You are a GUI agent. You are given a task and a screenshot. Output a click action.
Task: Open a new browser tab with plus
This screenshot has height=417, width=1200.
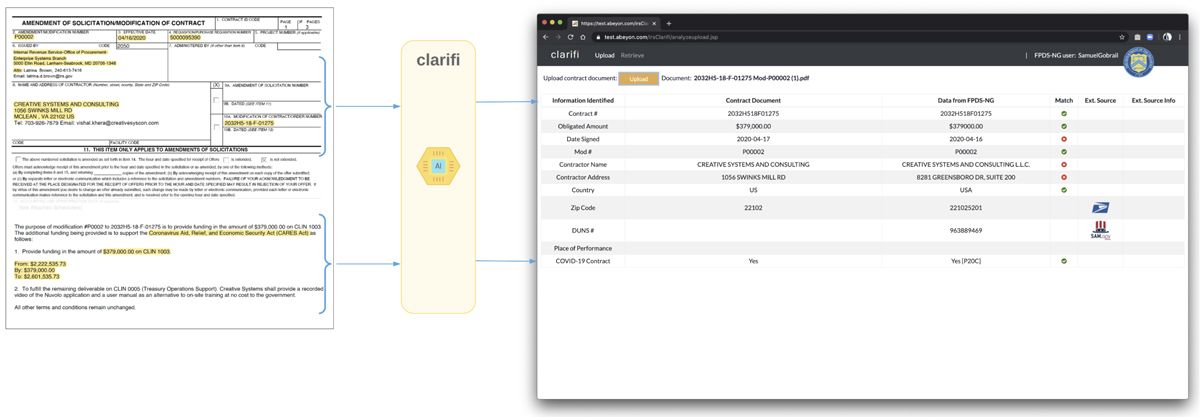click(669, 22)
